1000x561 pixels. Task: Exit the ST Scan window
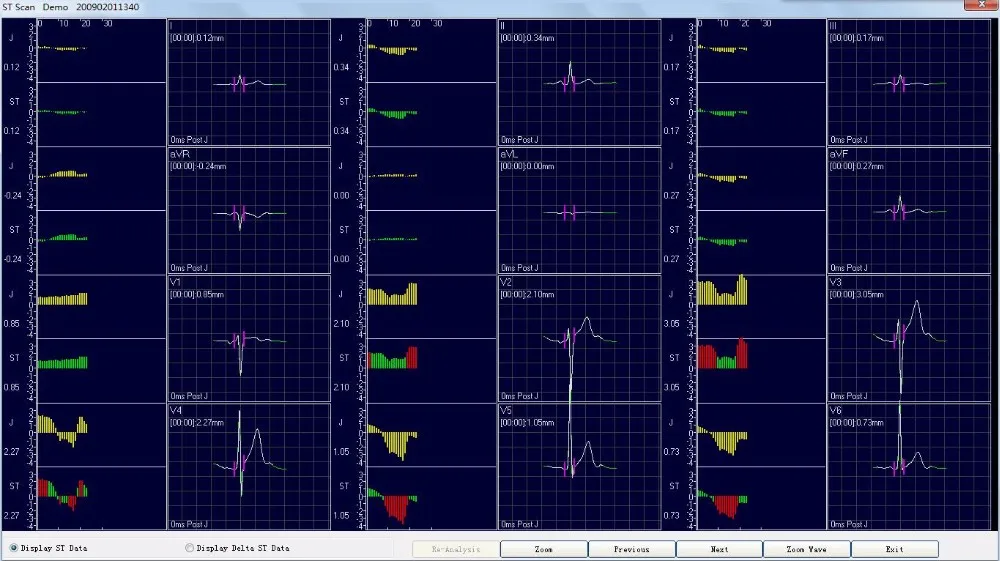tap(894, 549)
